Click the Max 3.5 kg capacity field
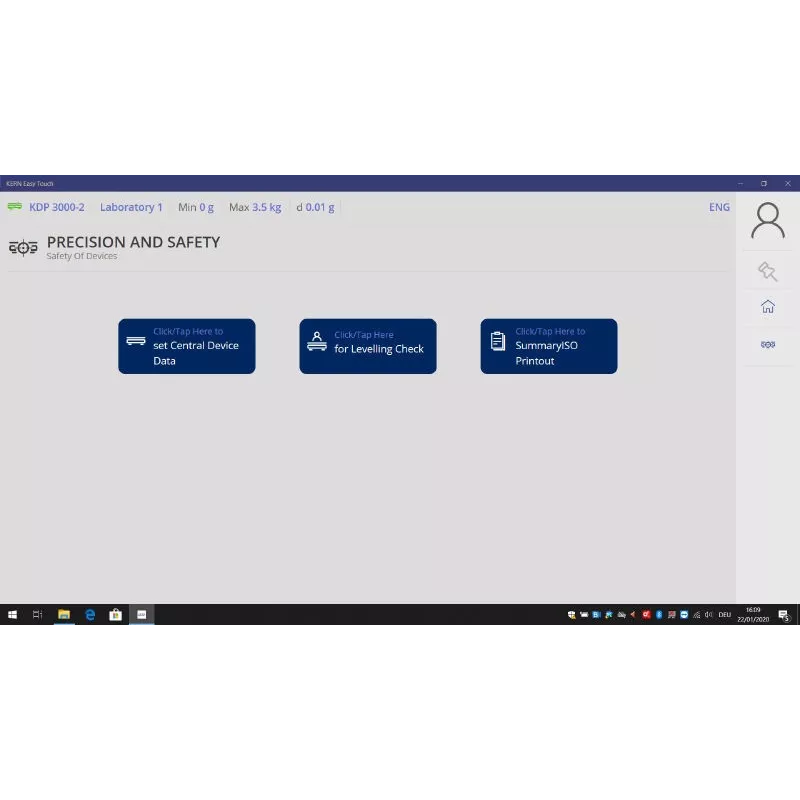The image size is (800, 800). [255, 207]
